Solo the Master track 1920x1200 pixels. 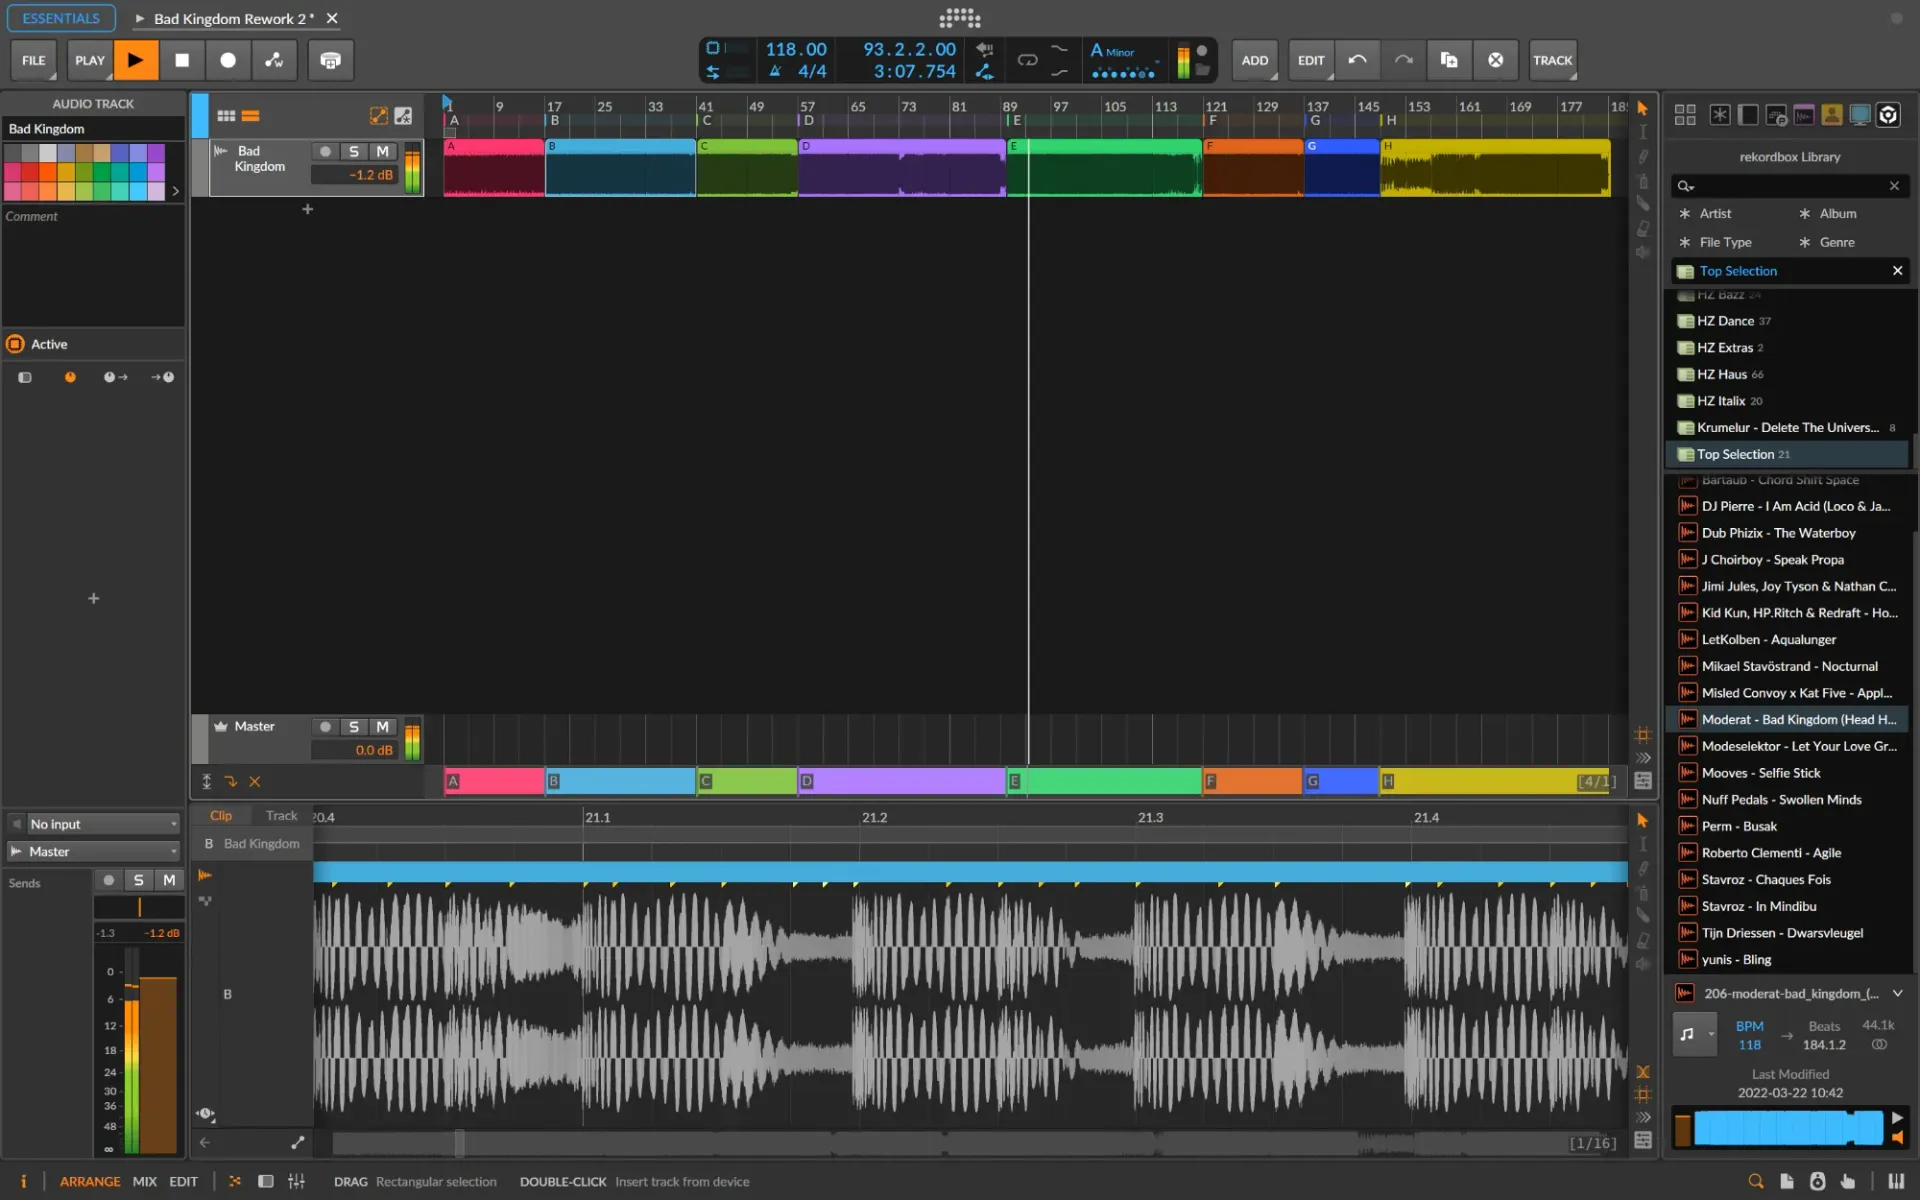coord(353,727)
